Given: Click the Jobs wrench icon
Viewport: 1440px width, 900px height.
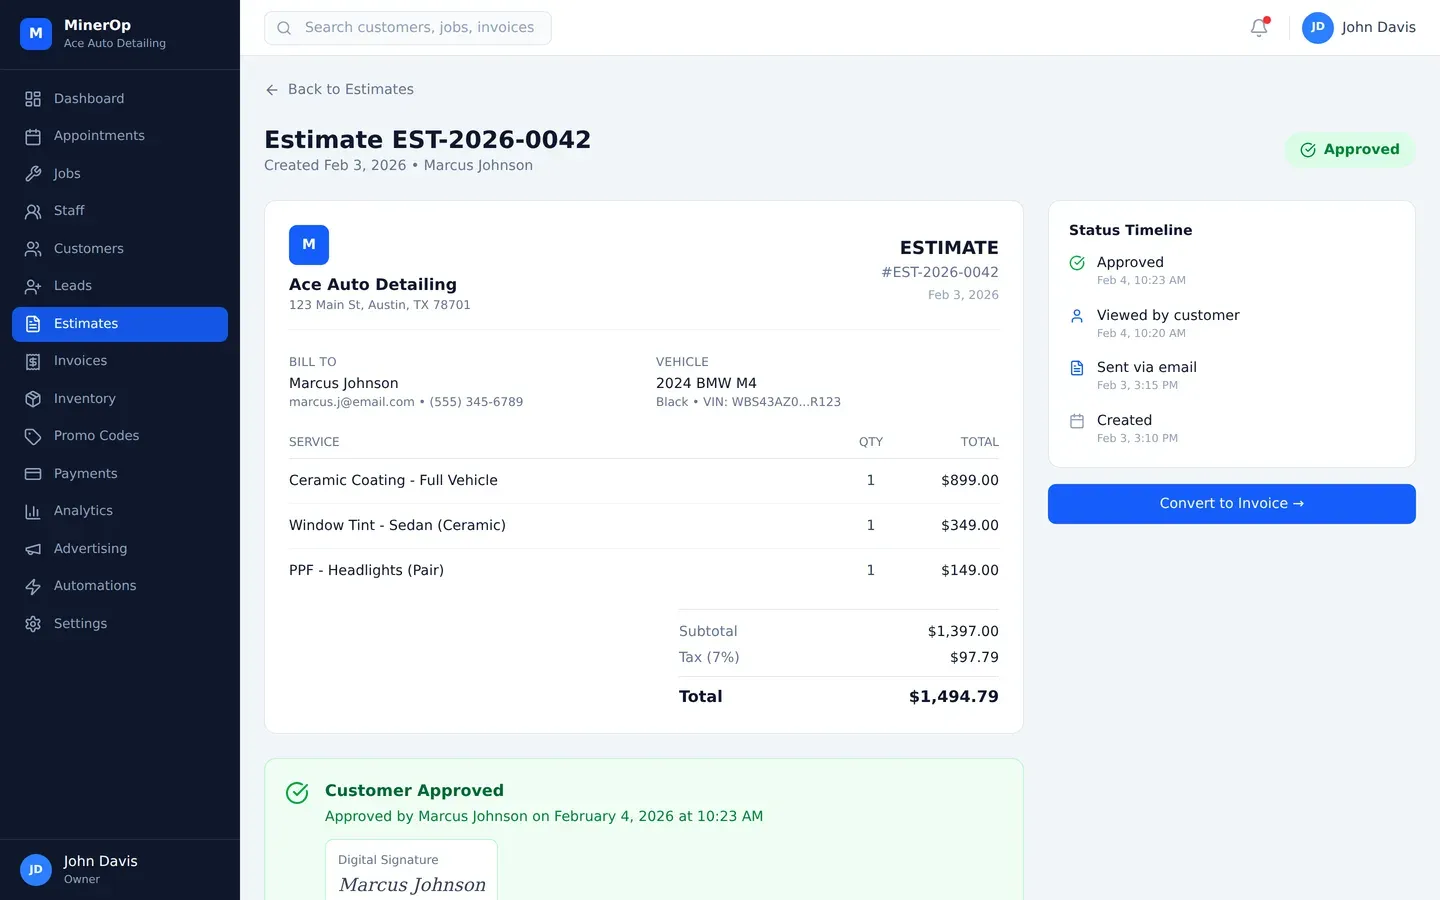Looking at the screenshot, I should [x=33, y=174].
